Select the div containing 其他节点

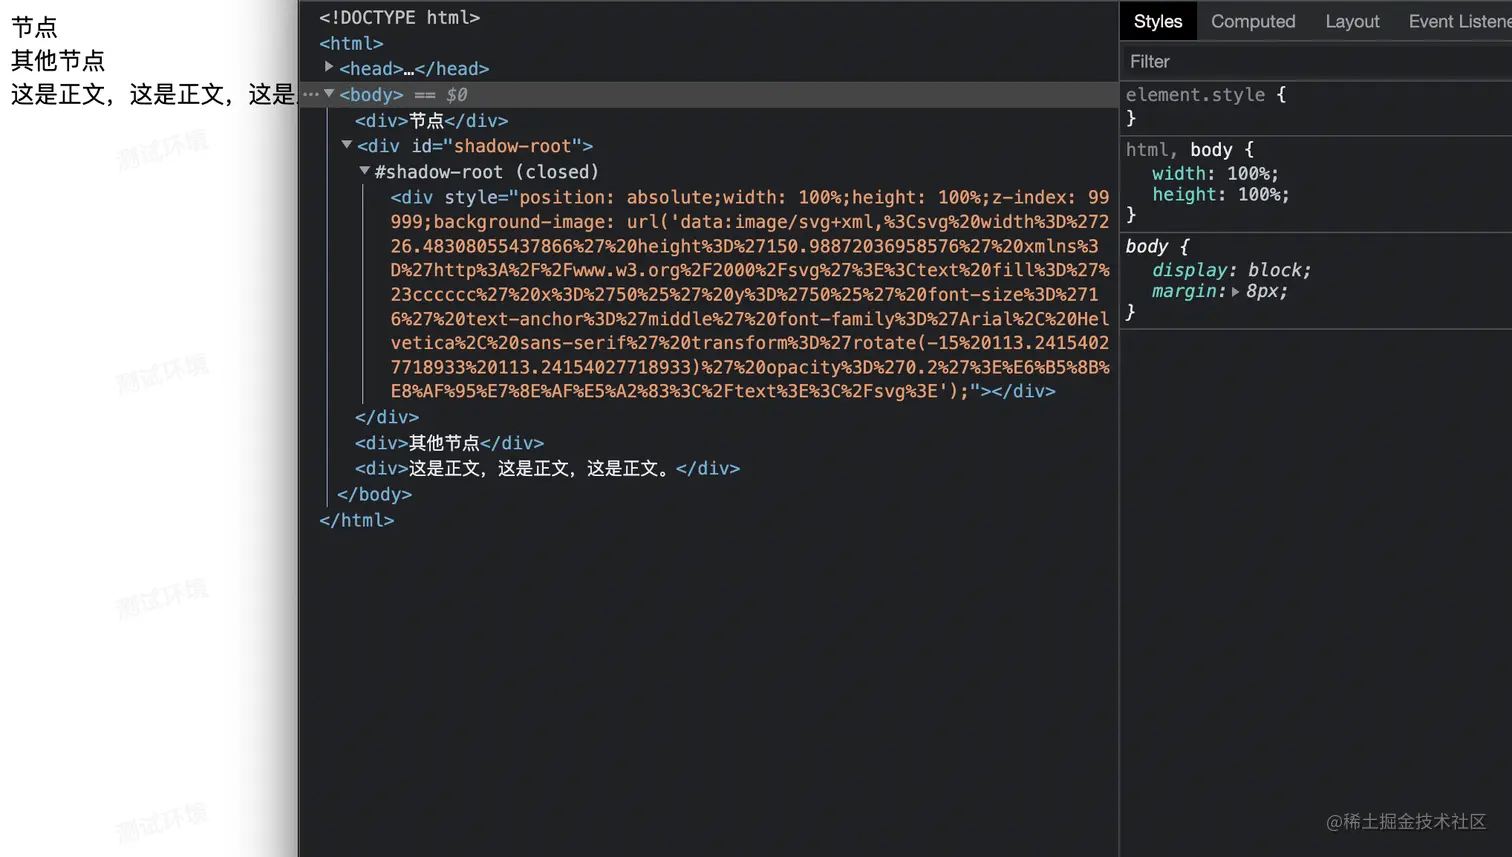[450, 442]
